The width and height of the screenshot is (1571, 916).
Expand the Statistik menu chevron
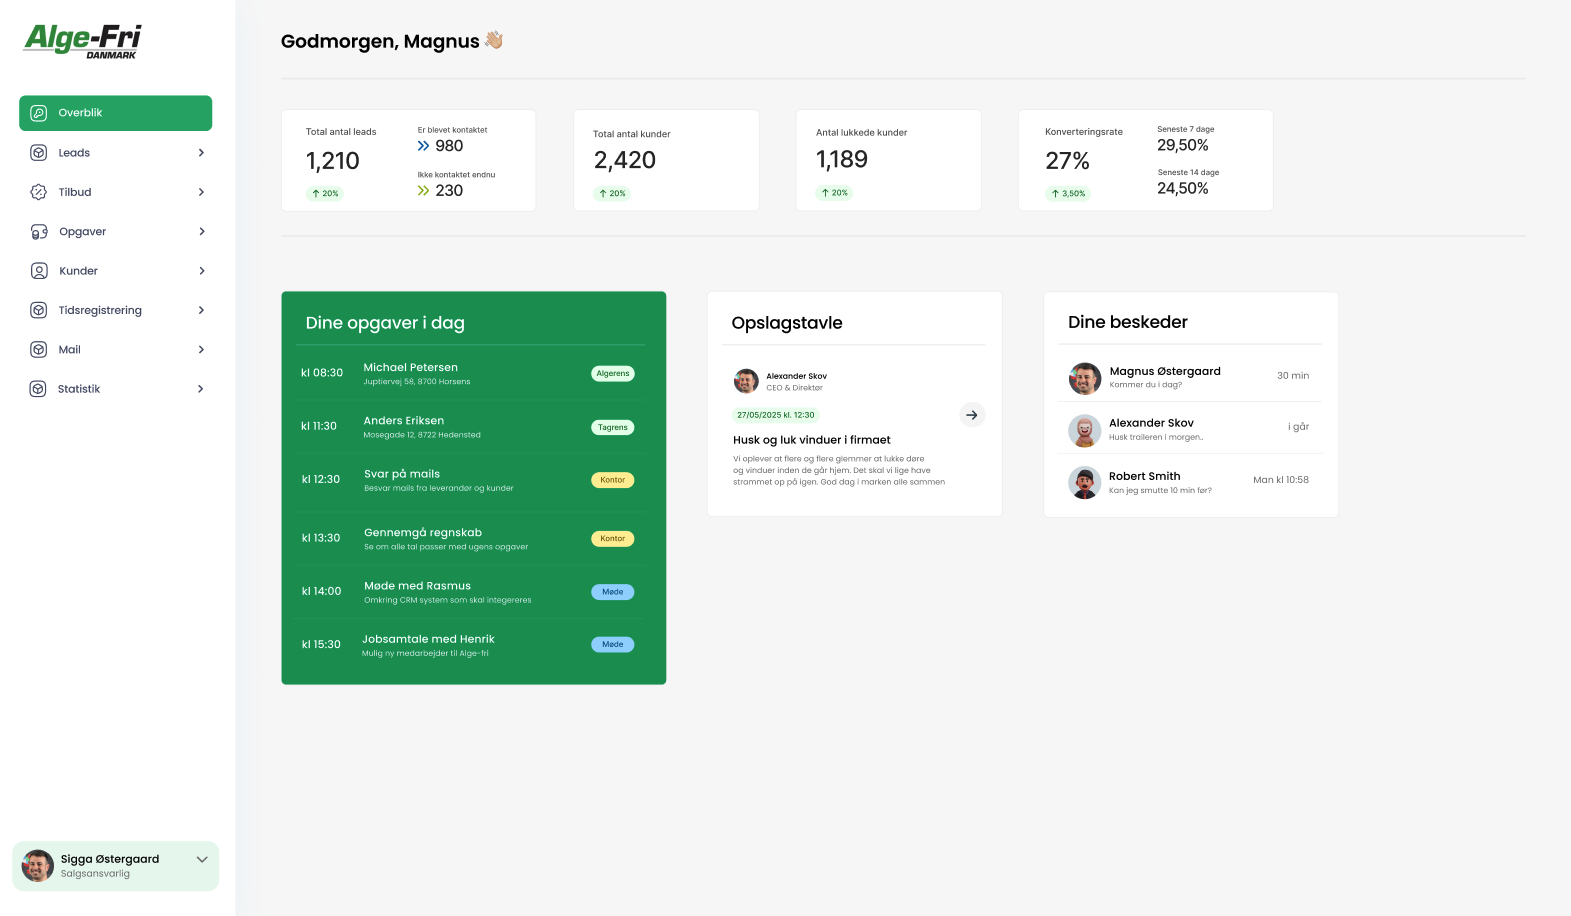click(x=201, y=389)
